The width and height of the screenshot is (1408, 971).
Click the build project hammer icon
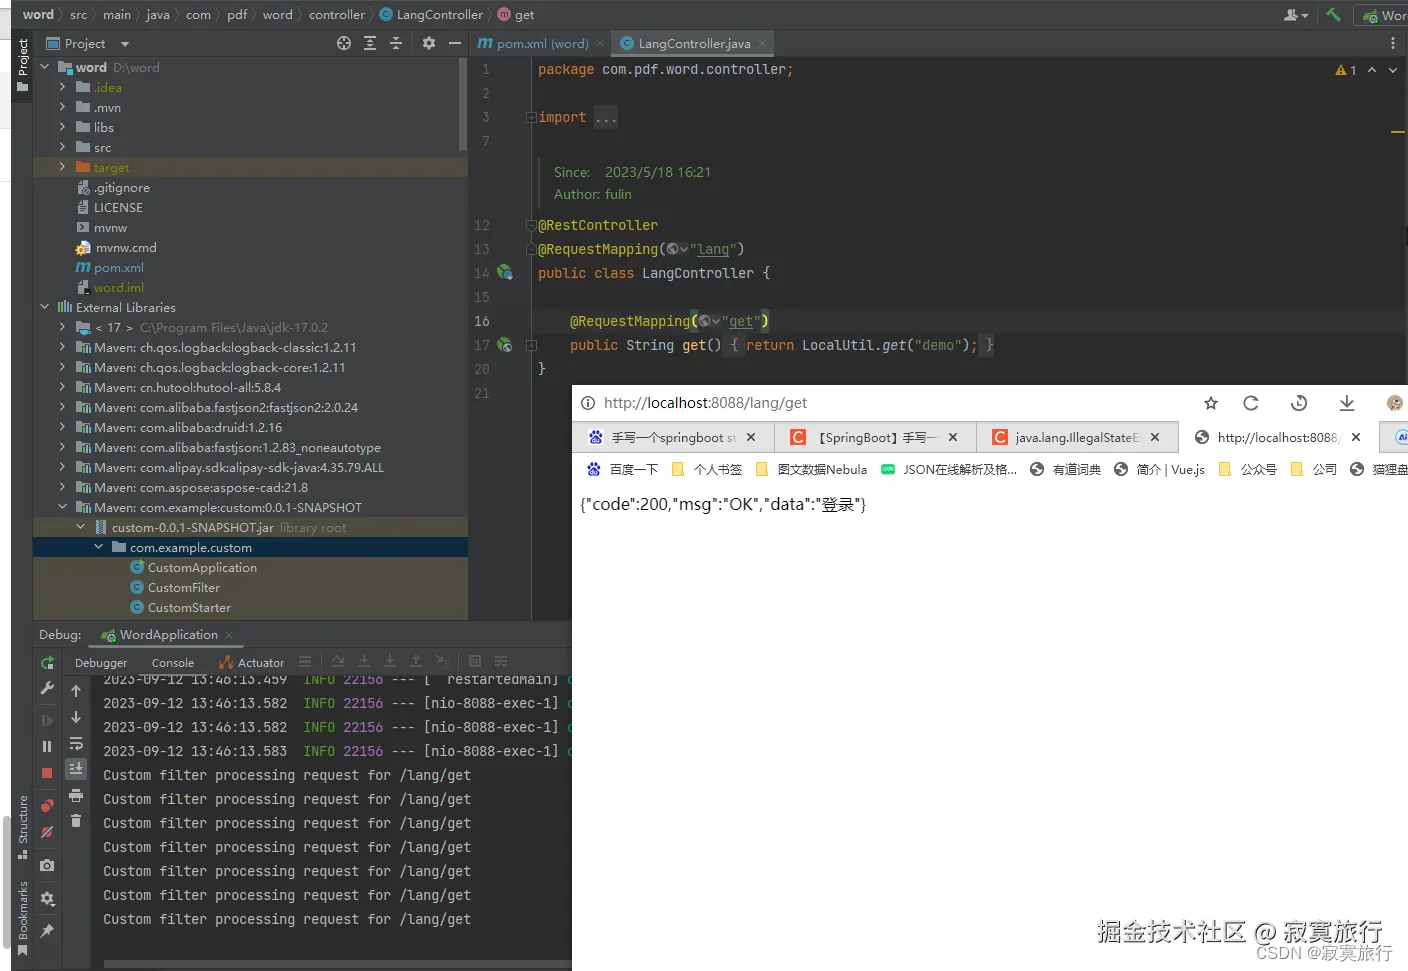(1333, 15)
